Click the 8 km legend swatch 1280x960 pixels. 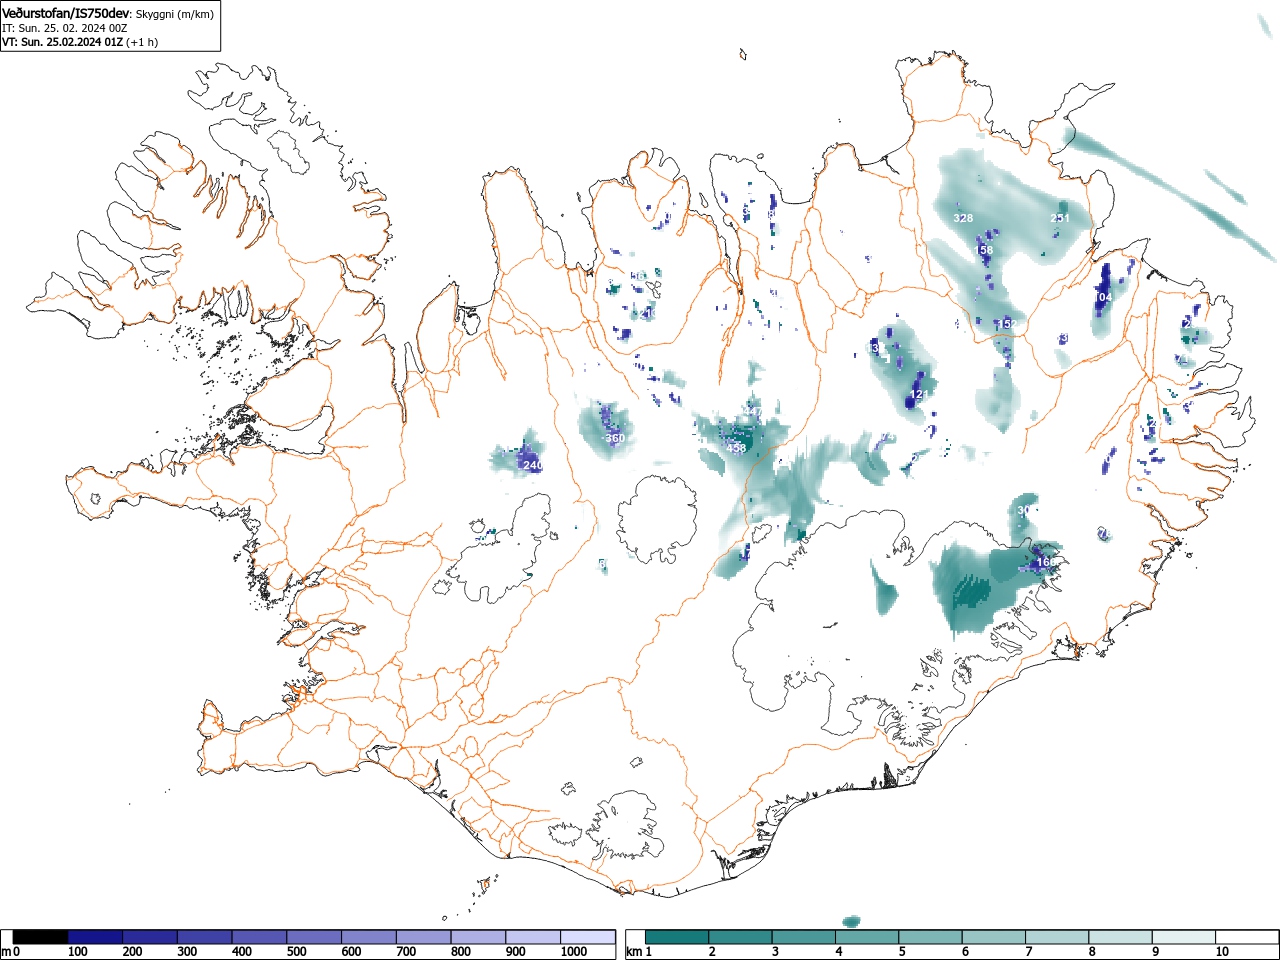click(x=1120, y=937)
